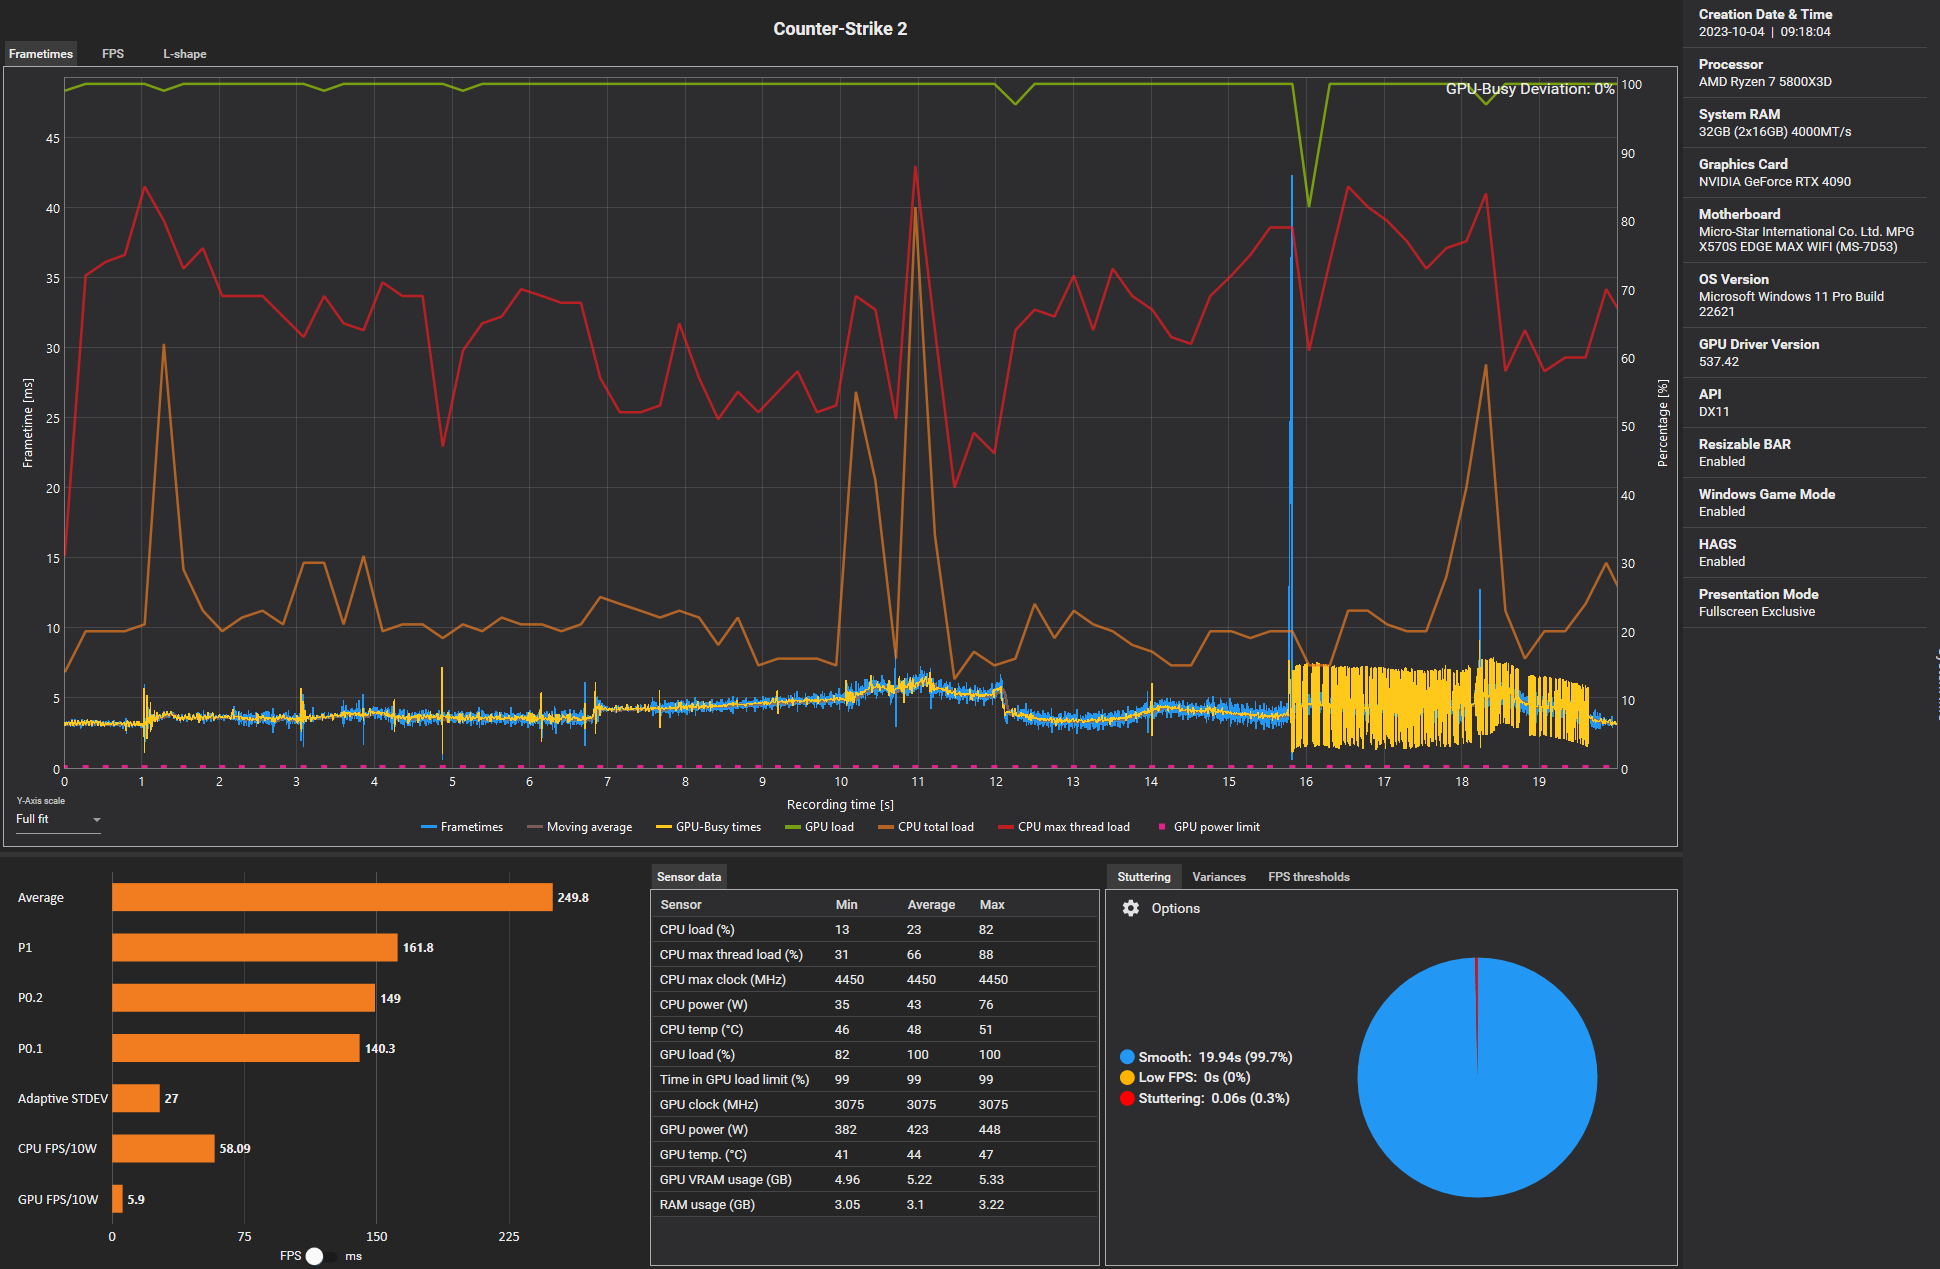Click the Average column header
The height and width of the screenshot is (1269, 1940).
[x=930, y=904]
